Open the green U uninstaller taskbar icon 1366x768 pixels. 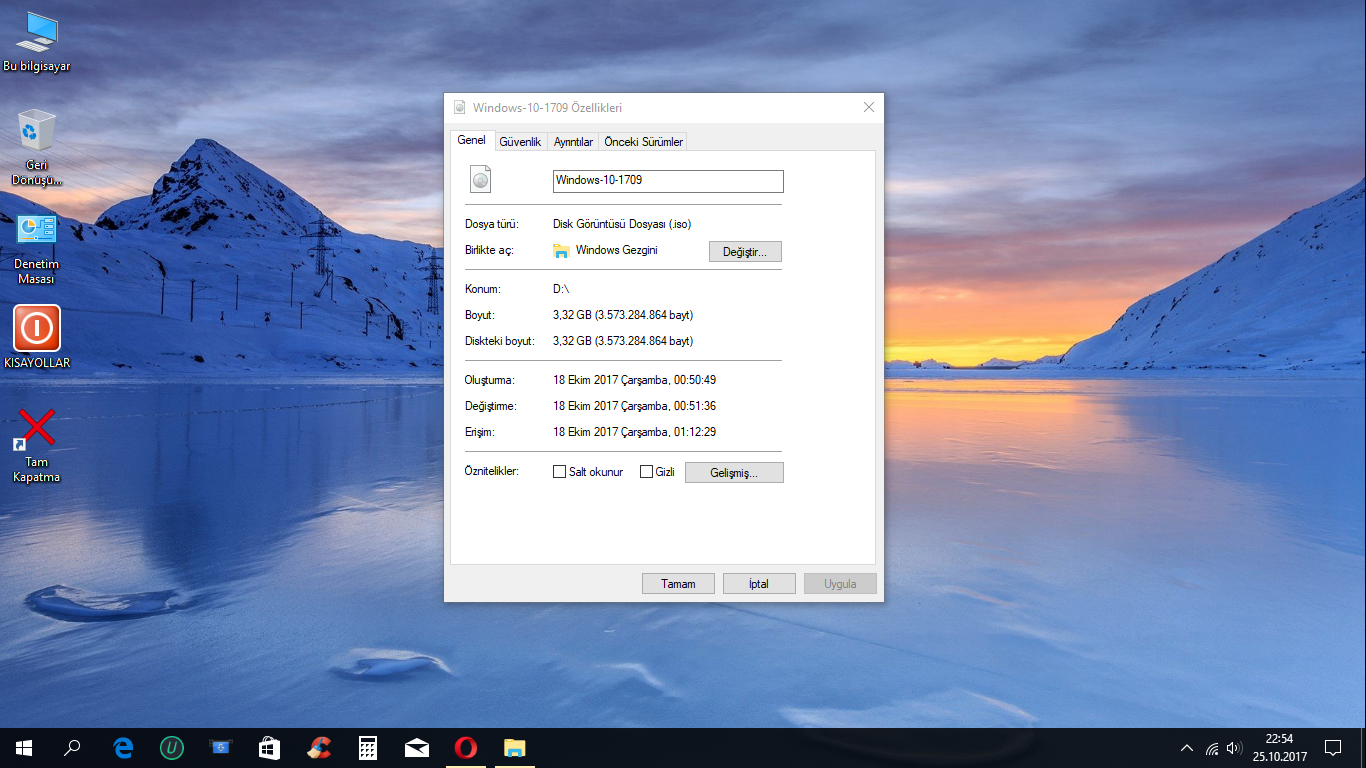[172, 747]
